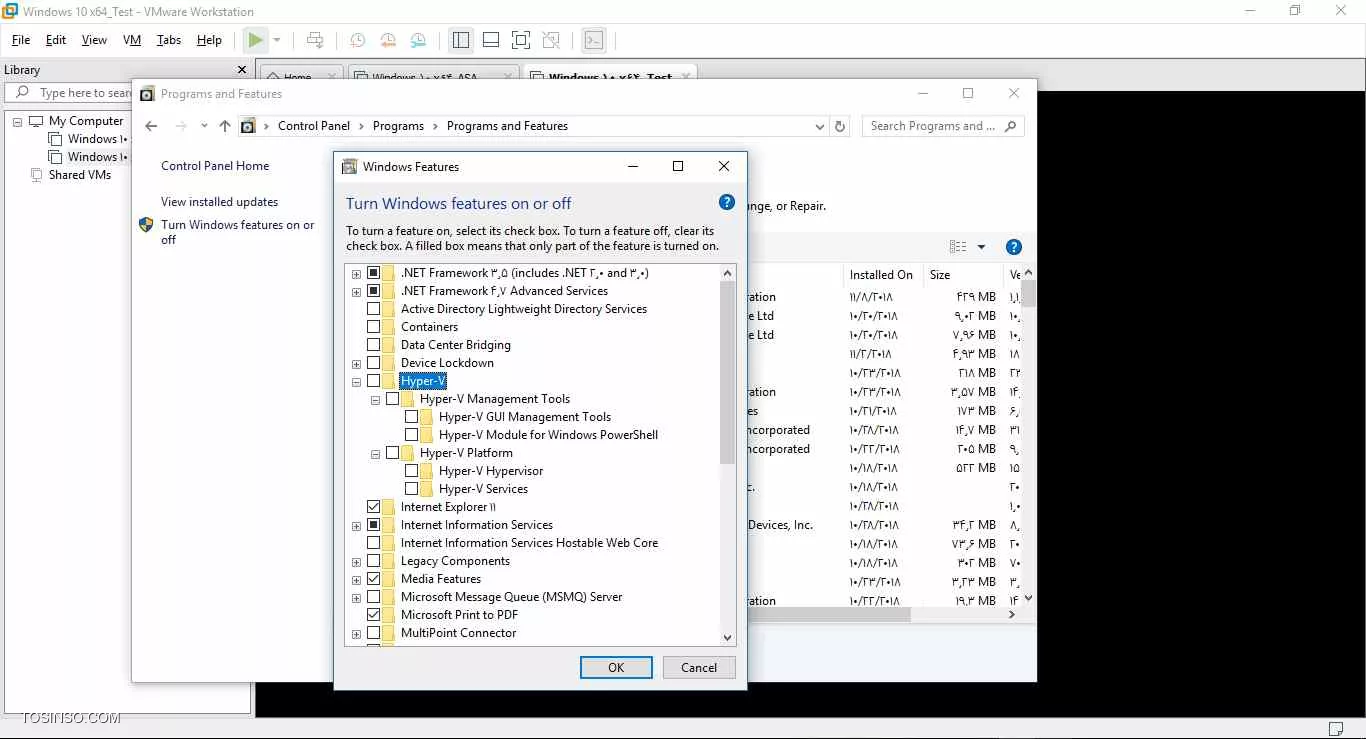
Task: Expand Internet Information Services node
Action: 356,526
